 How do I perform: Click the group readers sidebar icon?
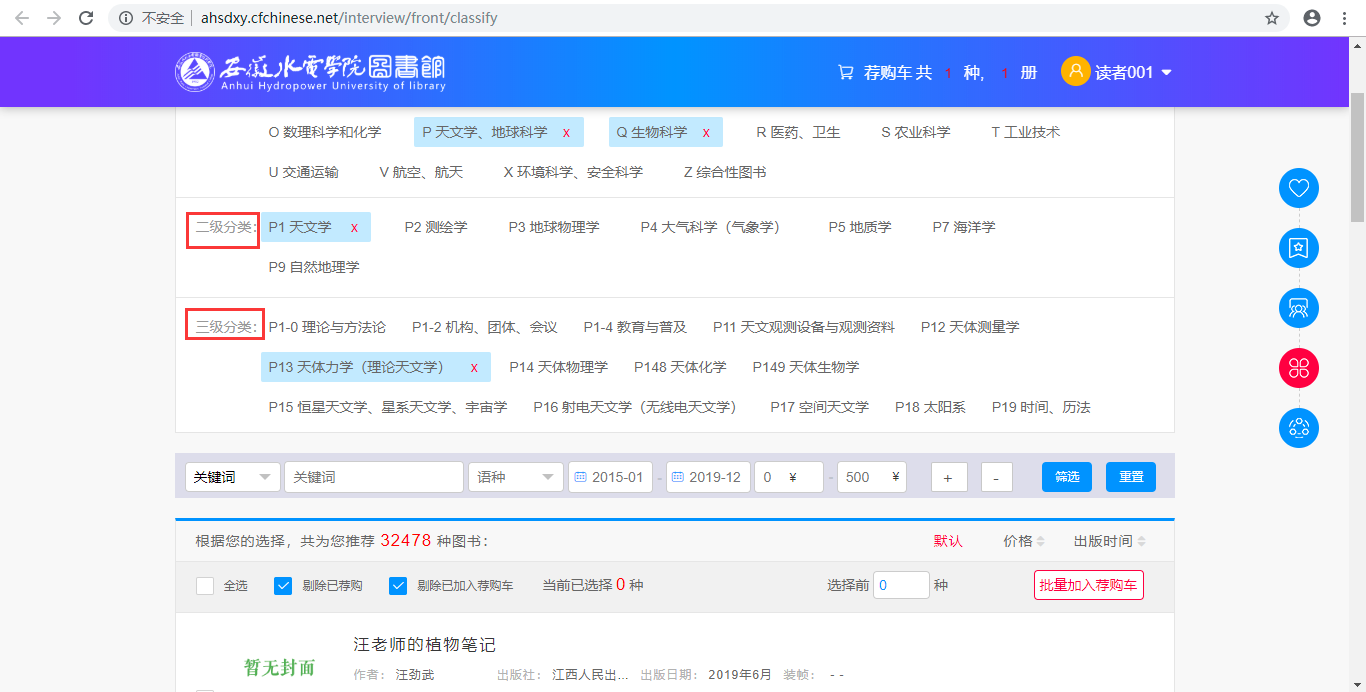(x=1298, y=308)
